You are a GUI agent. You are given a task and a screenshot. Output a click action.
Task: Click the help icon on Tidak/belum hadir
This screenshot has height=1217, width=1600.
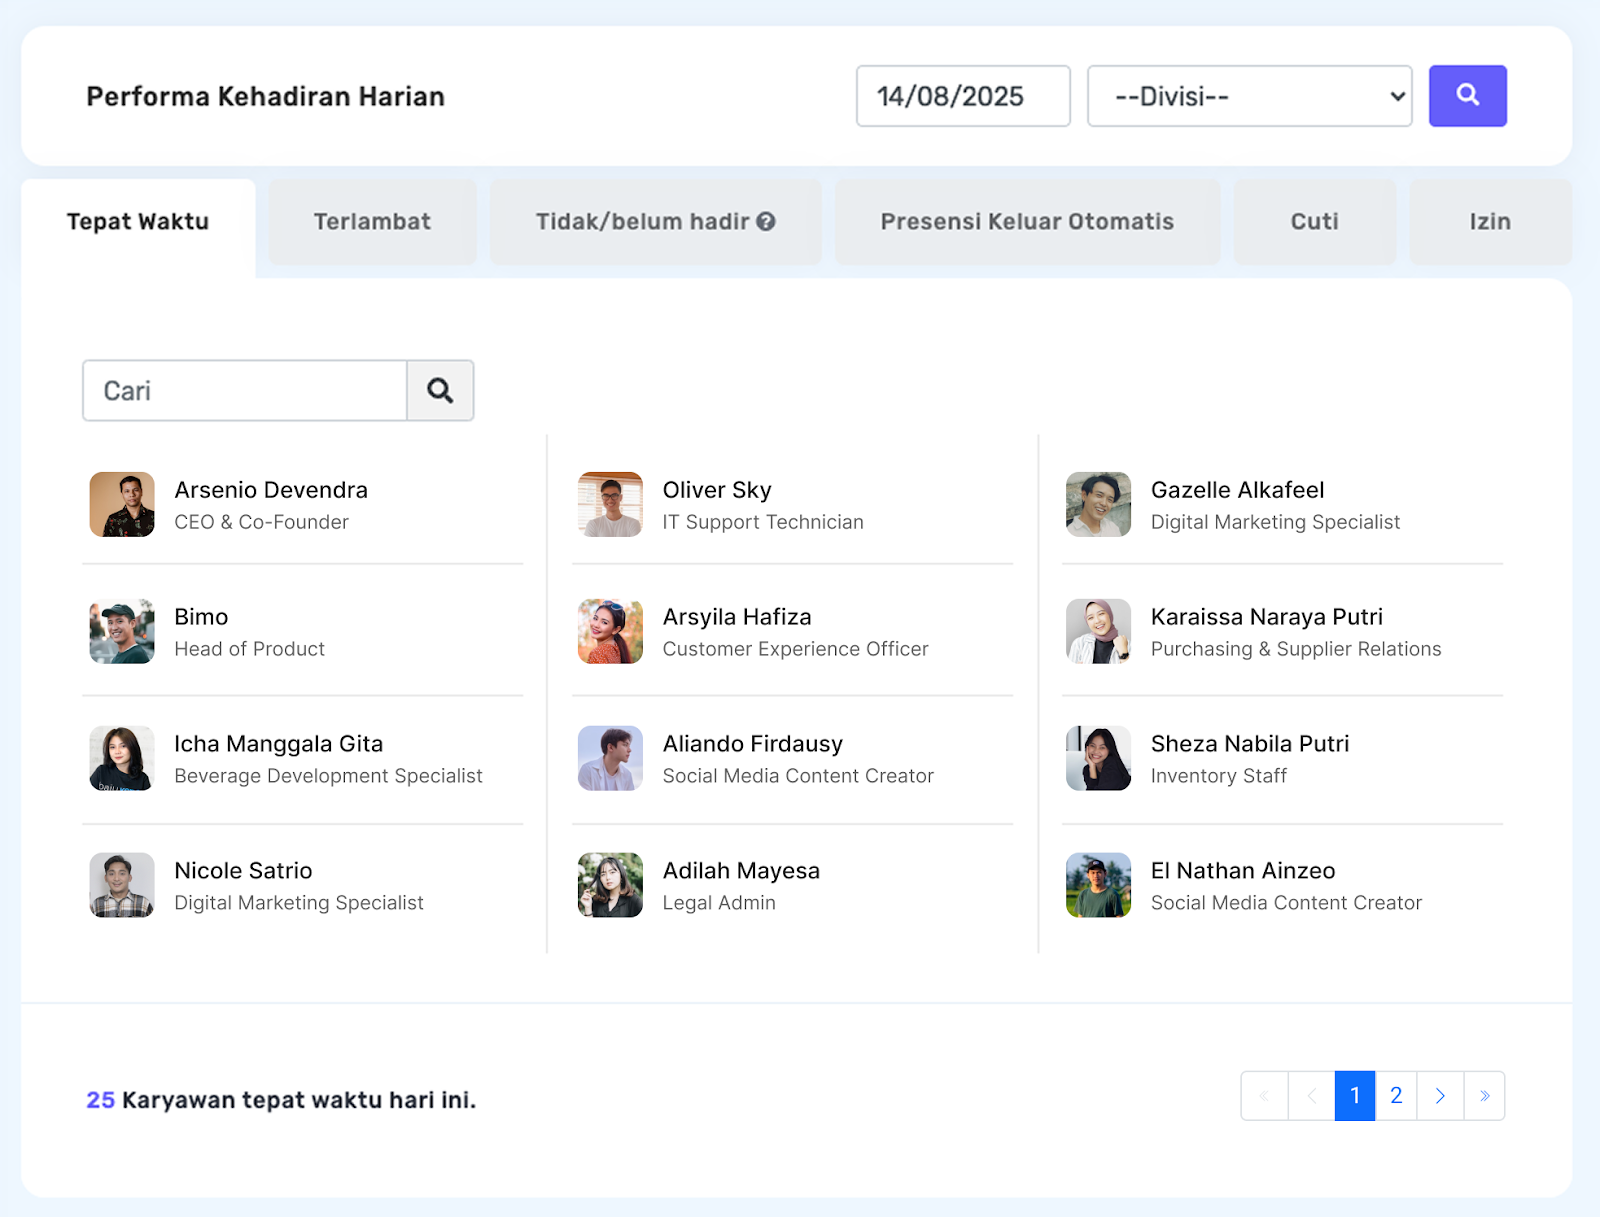[766, 222]
